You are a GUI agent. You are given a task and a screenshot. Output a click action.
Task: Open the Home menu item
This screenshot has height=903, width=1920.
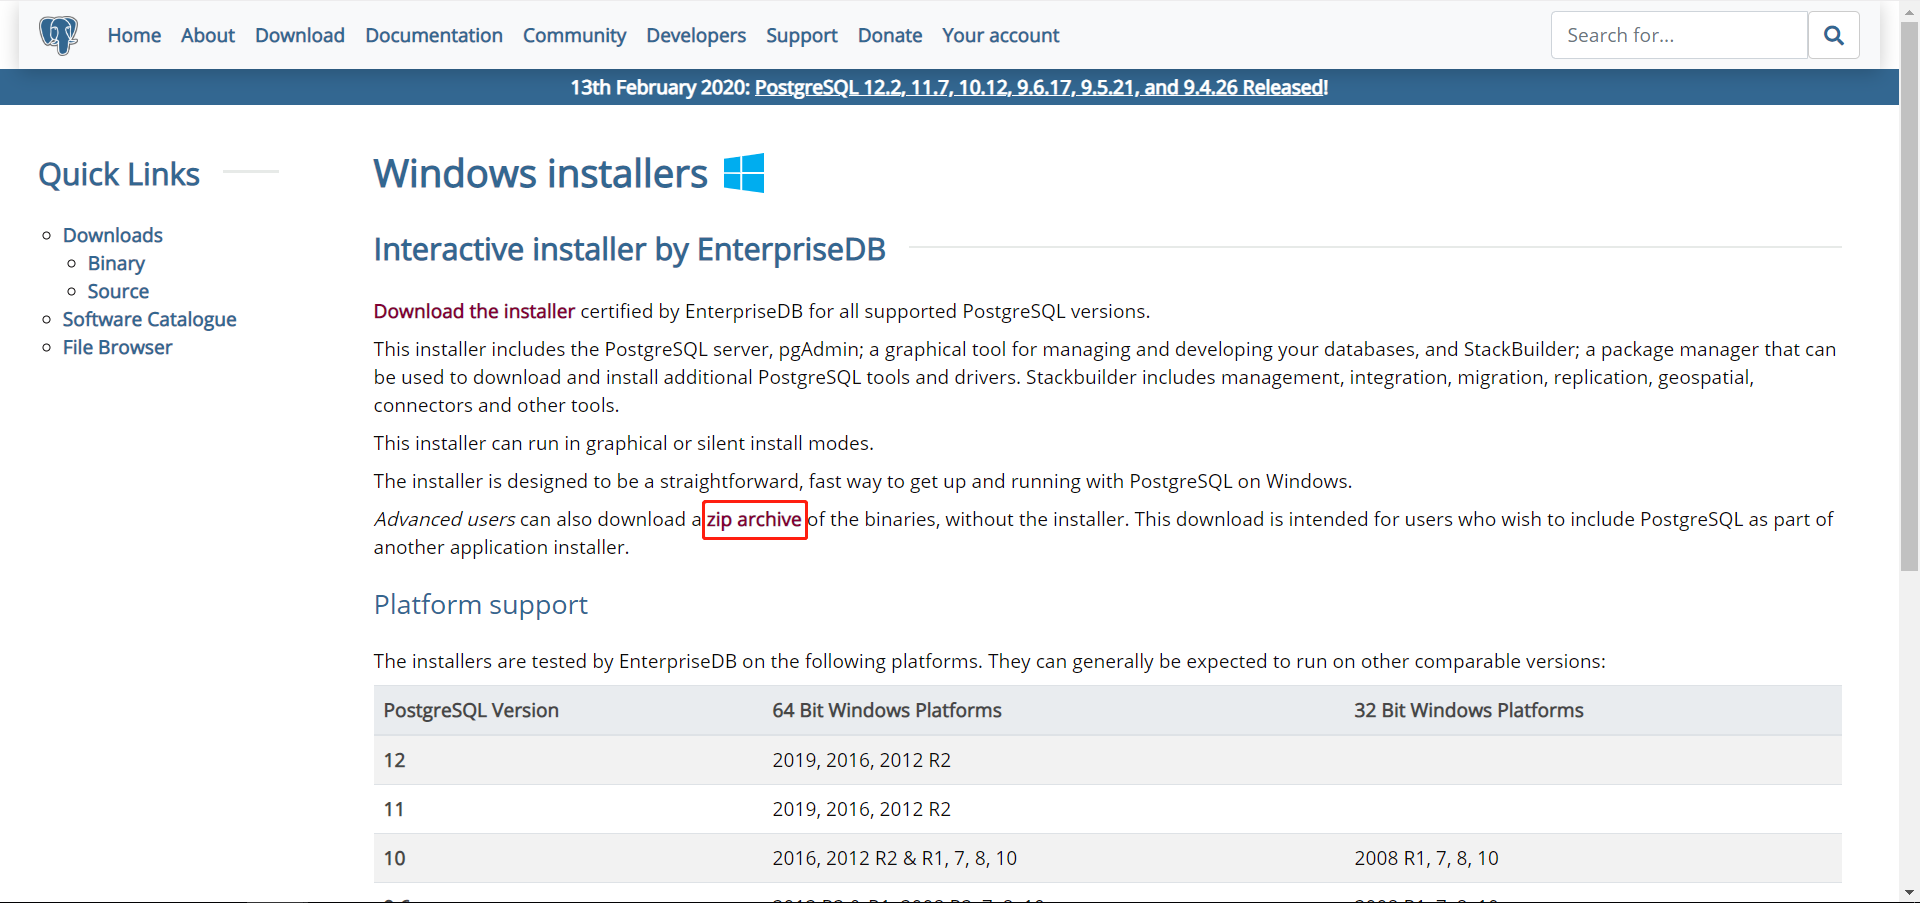click(x=134, y=35)
